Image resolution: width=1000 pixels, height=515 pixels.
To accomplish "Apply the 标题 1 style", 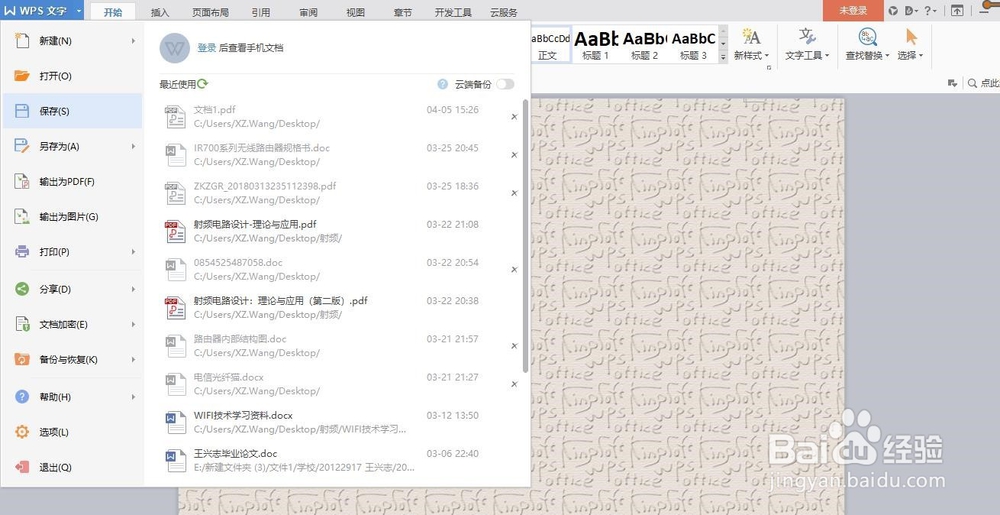I will 596,45.
